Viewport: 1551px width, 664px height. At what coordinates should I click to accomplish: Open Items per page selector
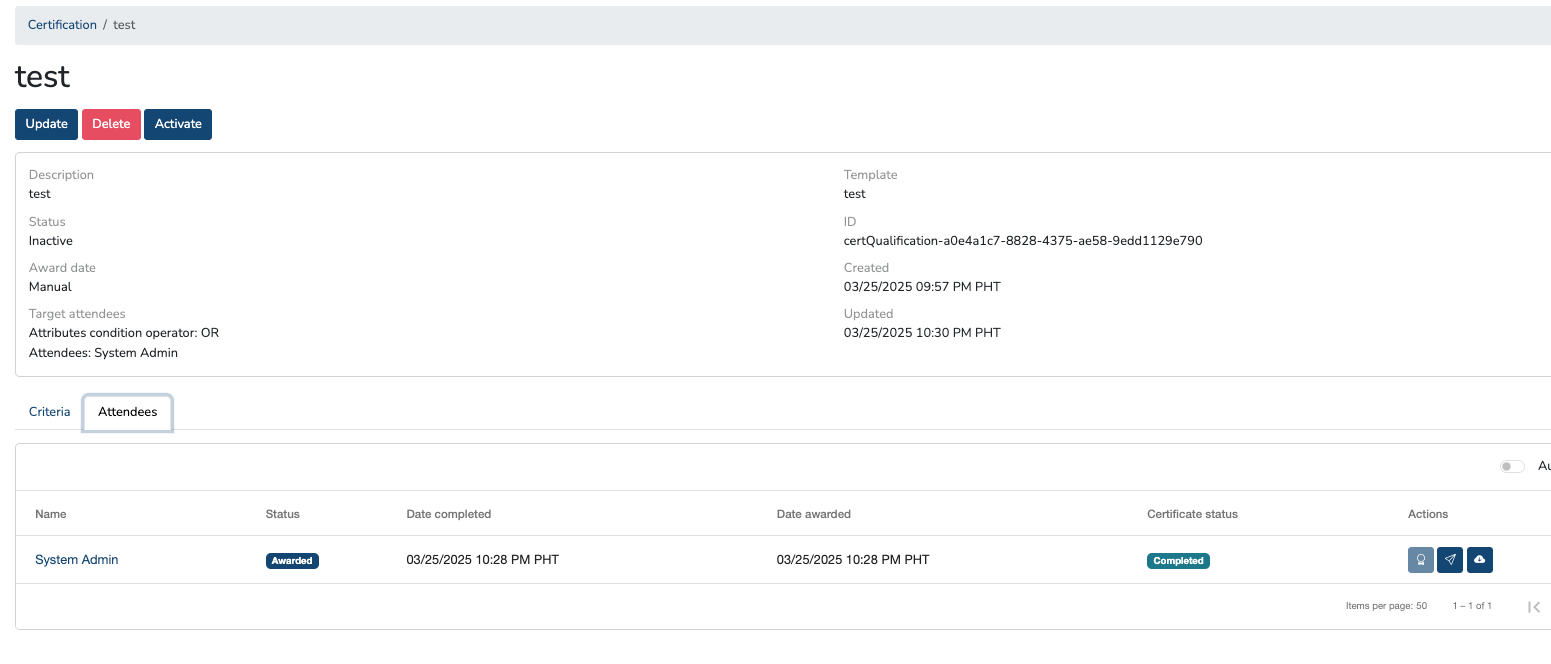coord(1386,606)
